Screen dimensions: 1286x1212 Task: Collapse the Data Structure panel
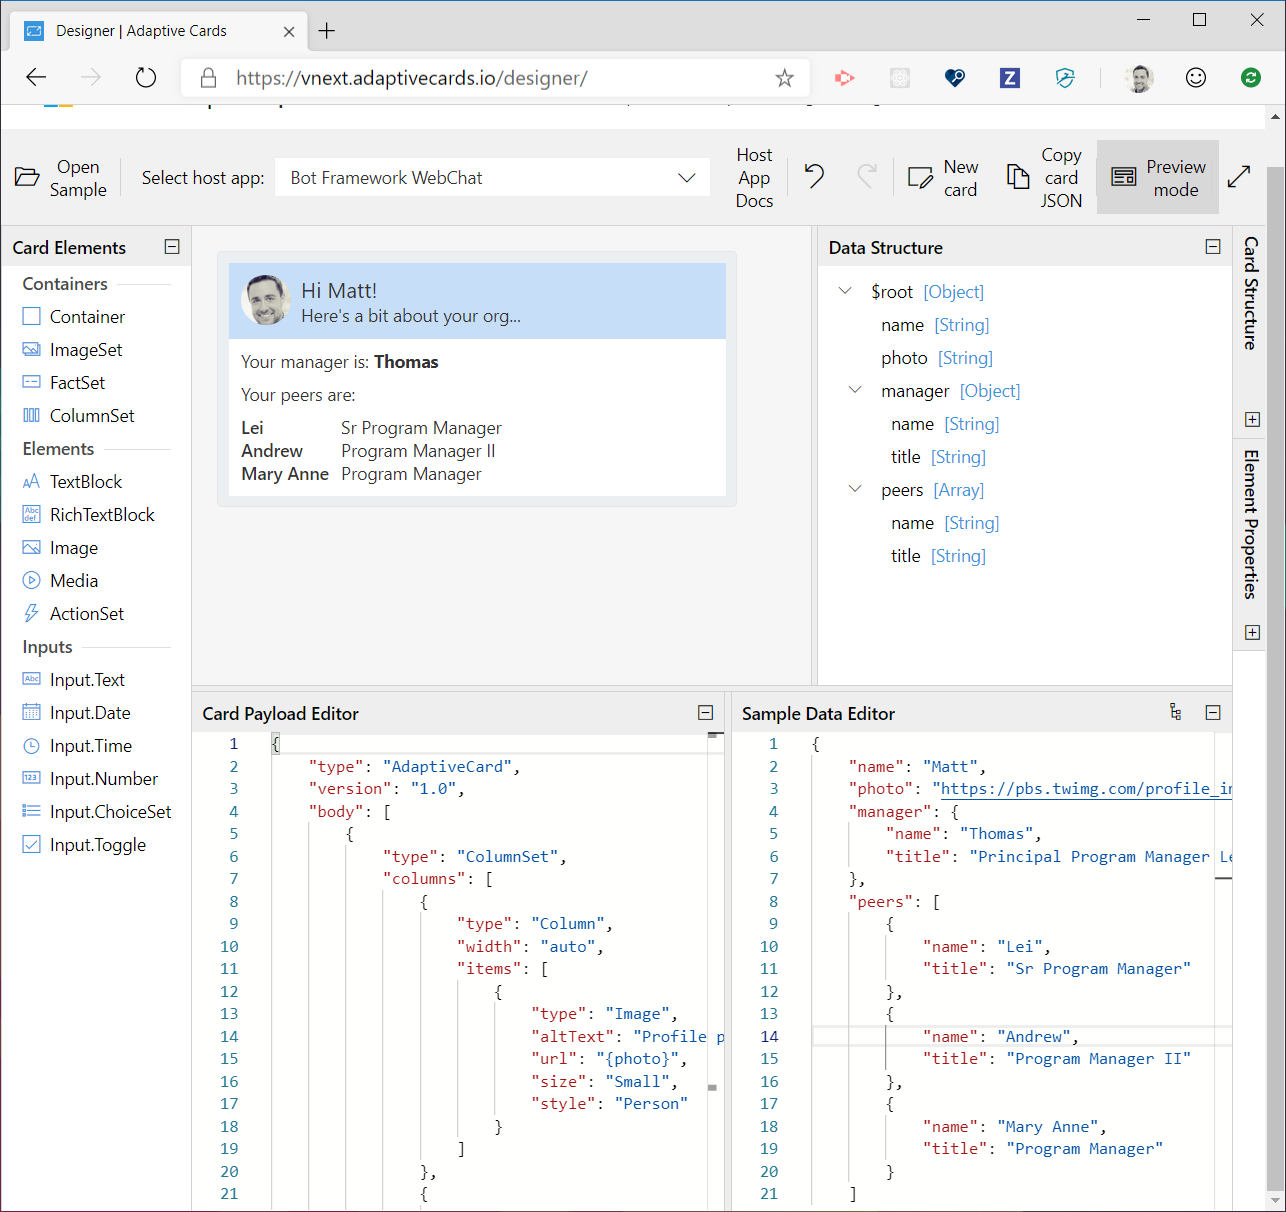[x=1213, y=246]
